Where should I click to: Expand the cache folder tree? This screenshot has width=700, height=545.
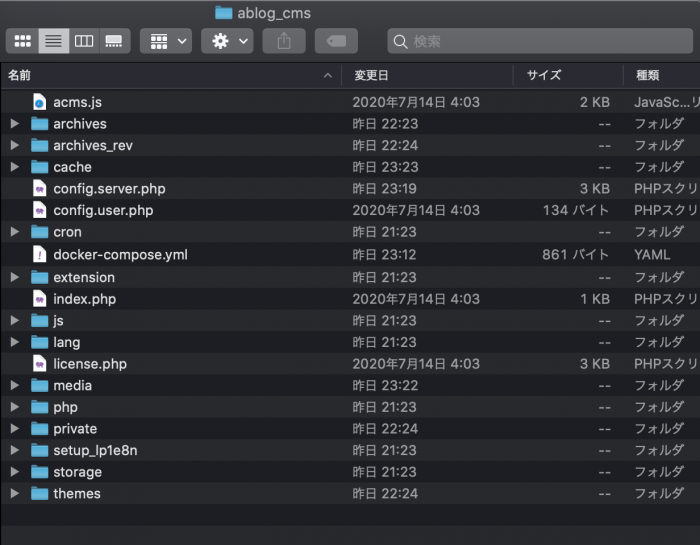[14, 167]
